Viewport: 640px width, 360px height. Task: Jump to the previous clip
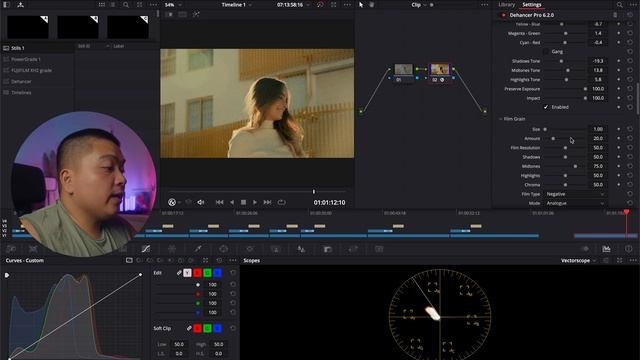(220, 202)
